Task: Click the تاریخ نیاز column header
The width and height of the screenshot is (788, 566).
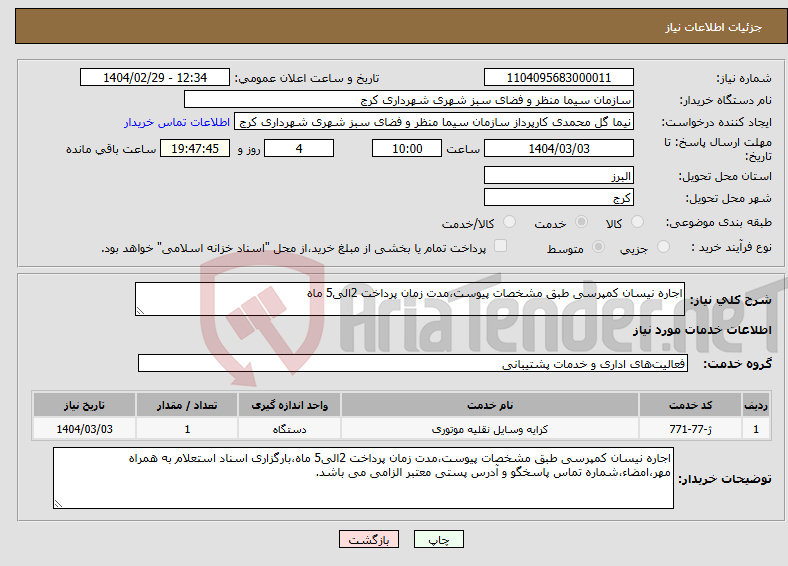Action: tap(84, 405)
